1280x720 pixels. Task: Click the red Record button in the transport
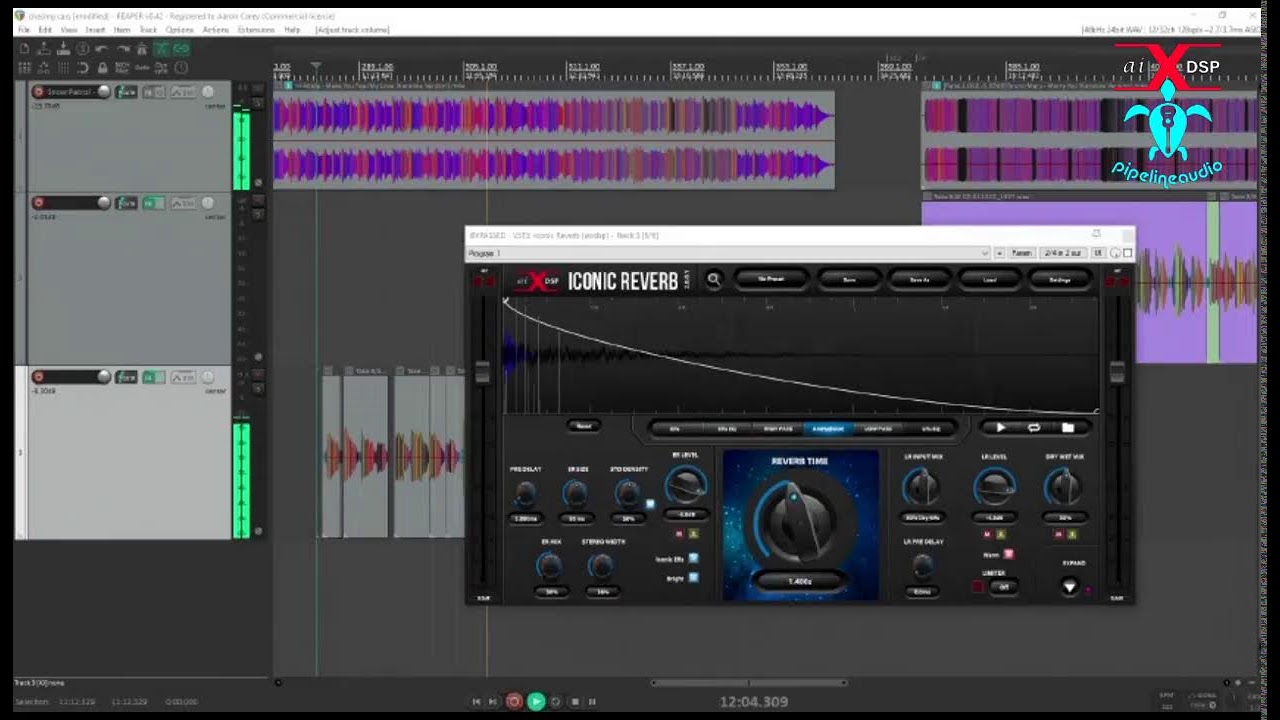point(514,701)
